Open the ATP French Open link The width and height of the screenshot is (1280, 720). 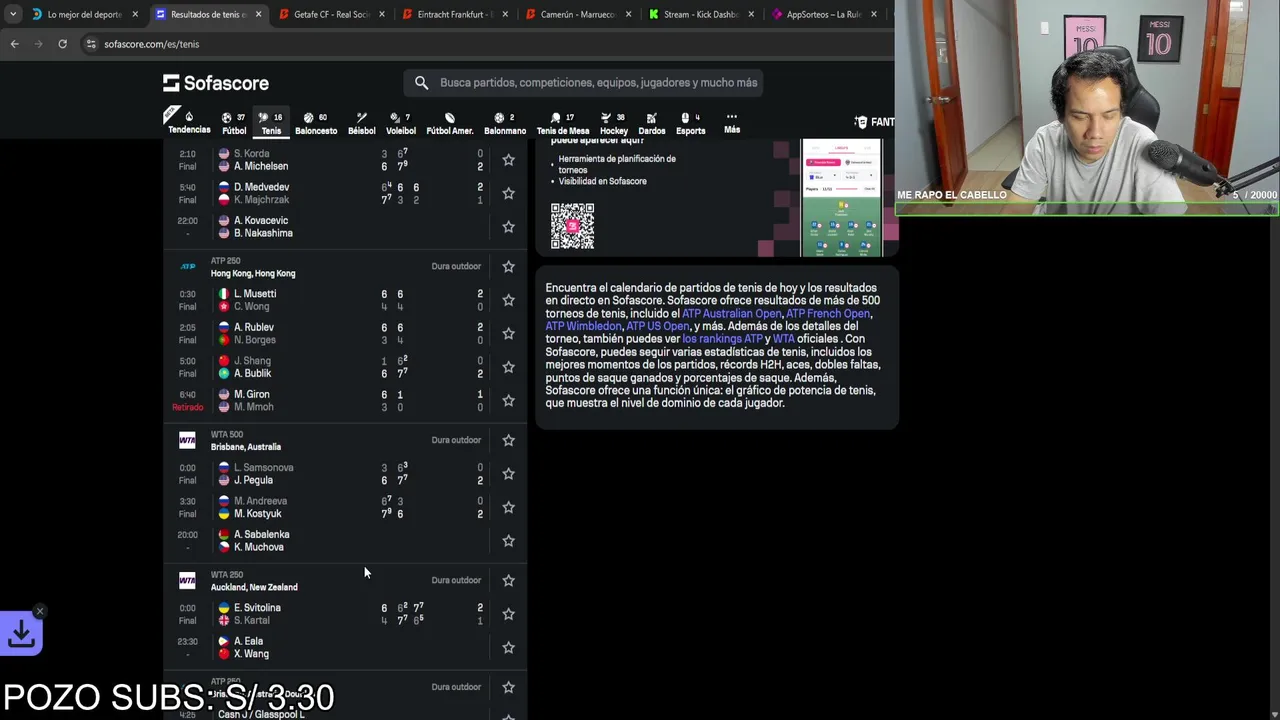point(828,313)
